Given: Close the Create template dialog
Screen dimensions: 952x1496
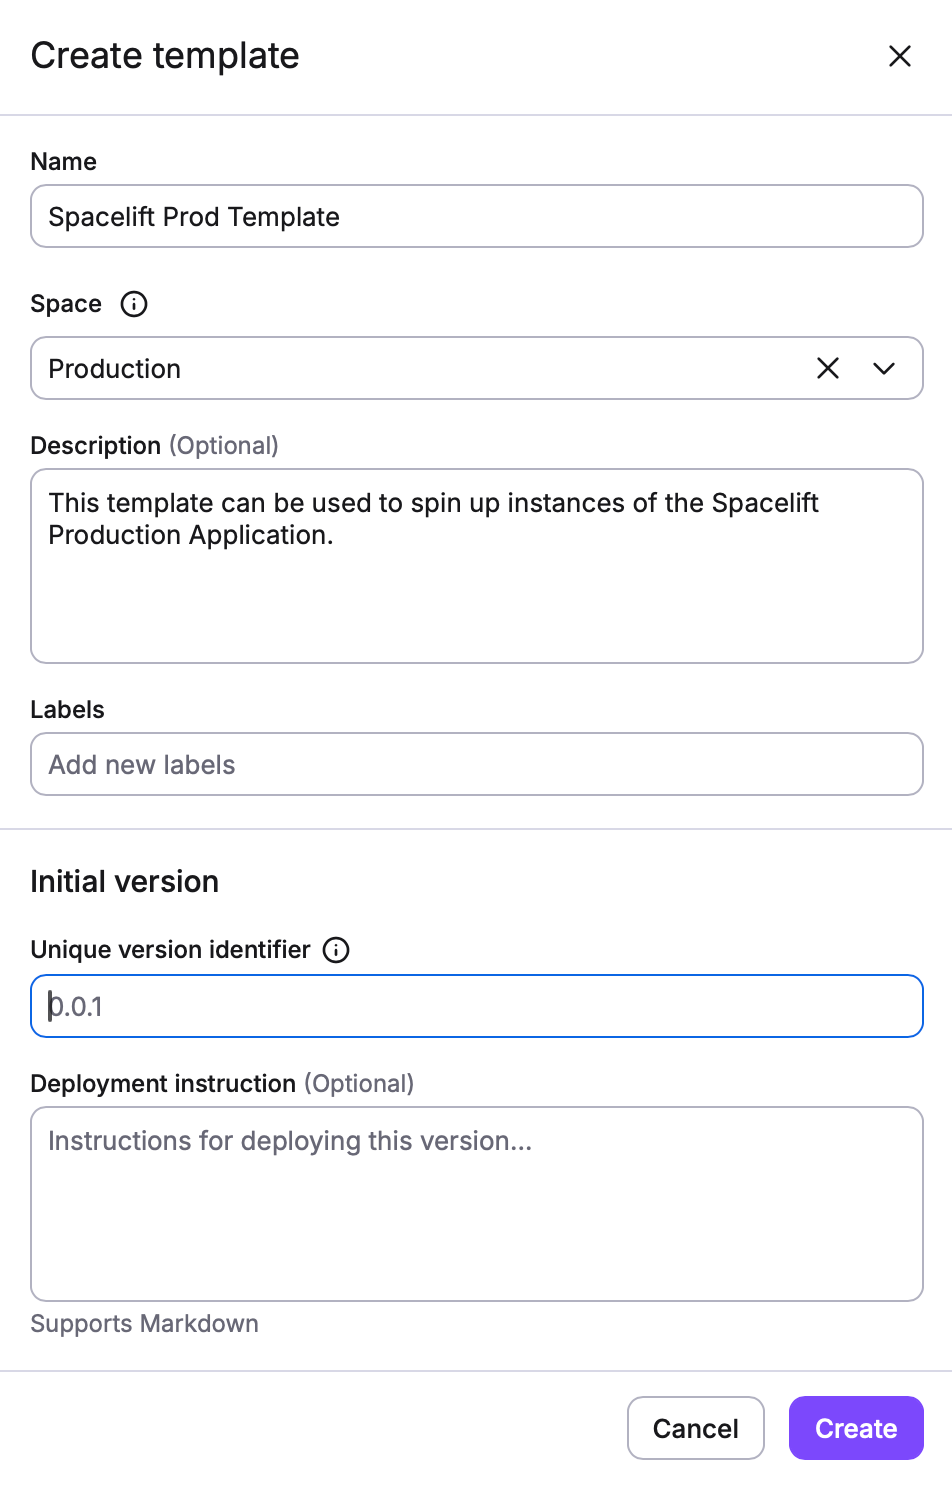Looking at the screenshot, I should click(x=900, y=56).
